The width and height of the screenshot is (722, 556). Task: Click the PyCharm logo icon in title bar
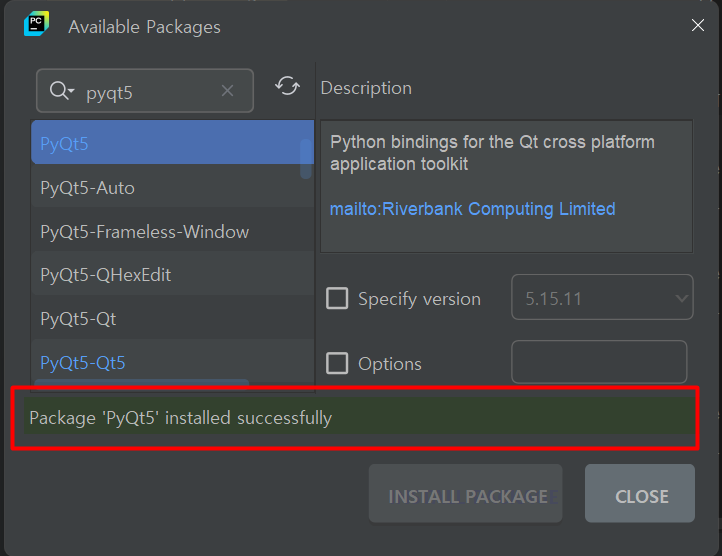click(x=36, y=23)
